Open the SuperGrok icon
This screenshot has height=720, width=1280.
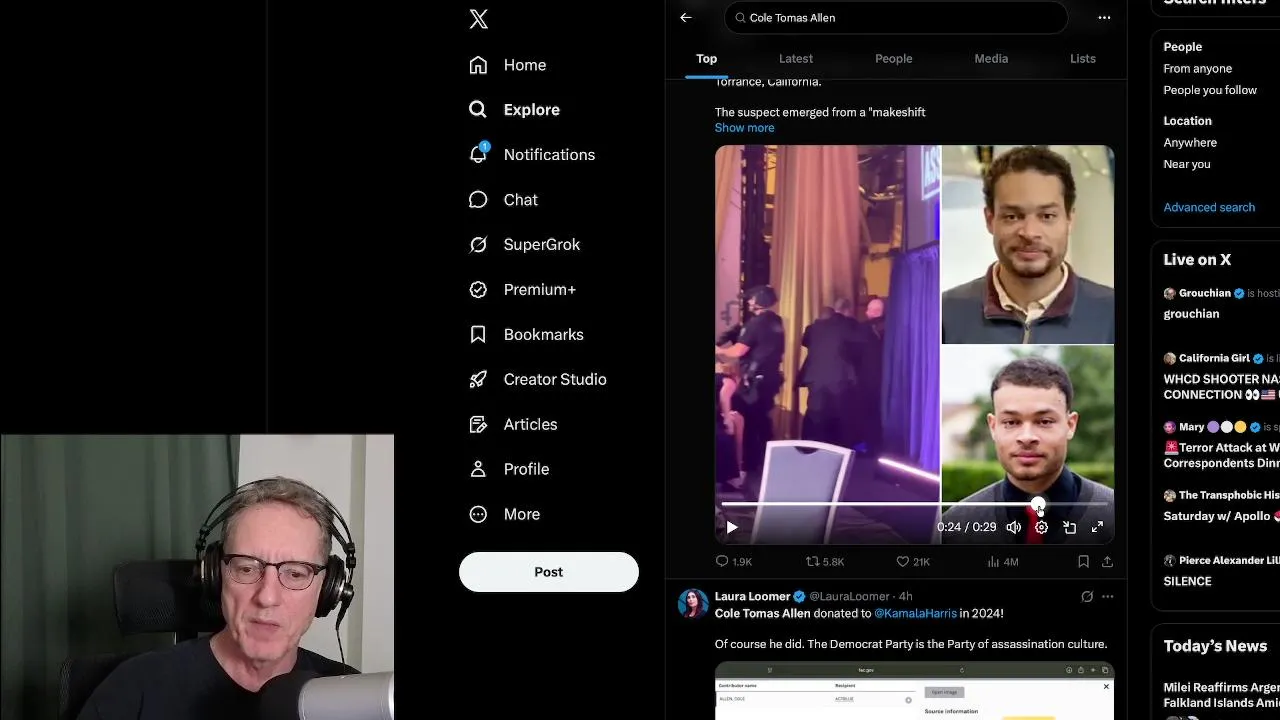click(x=478, y=245)
